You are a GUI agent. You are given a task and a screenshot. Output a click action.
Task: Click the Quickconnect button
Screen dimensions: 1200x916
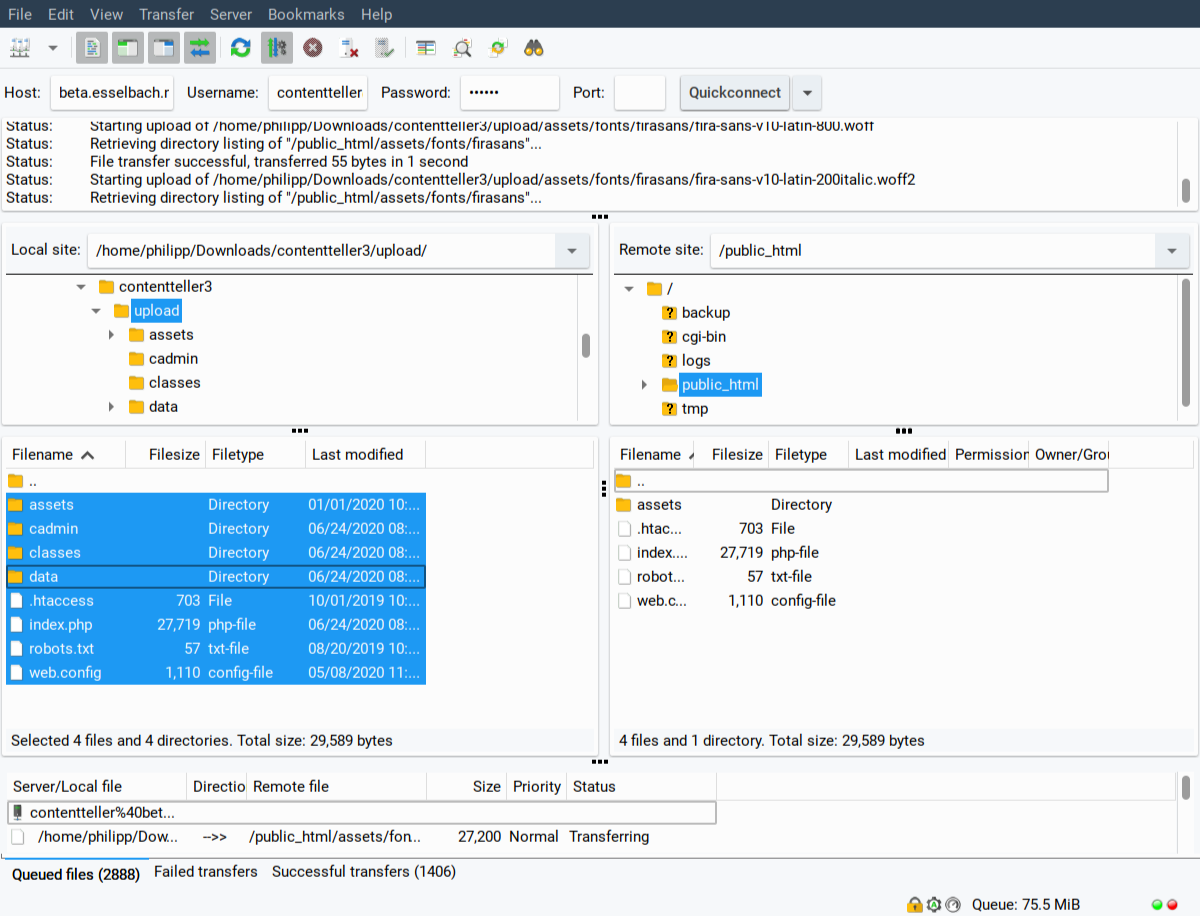click(735, 93)
